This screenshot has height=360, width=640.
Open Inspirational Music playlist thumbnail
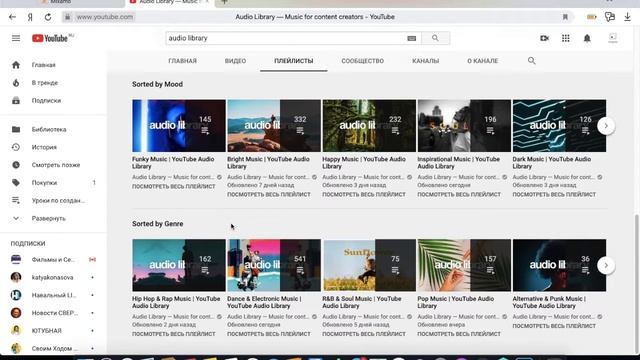(x=464, y=126)
